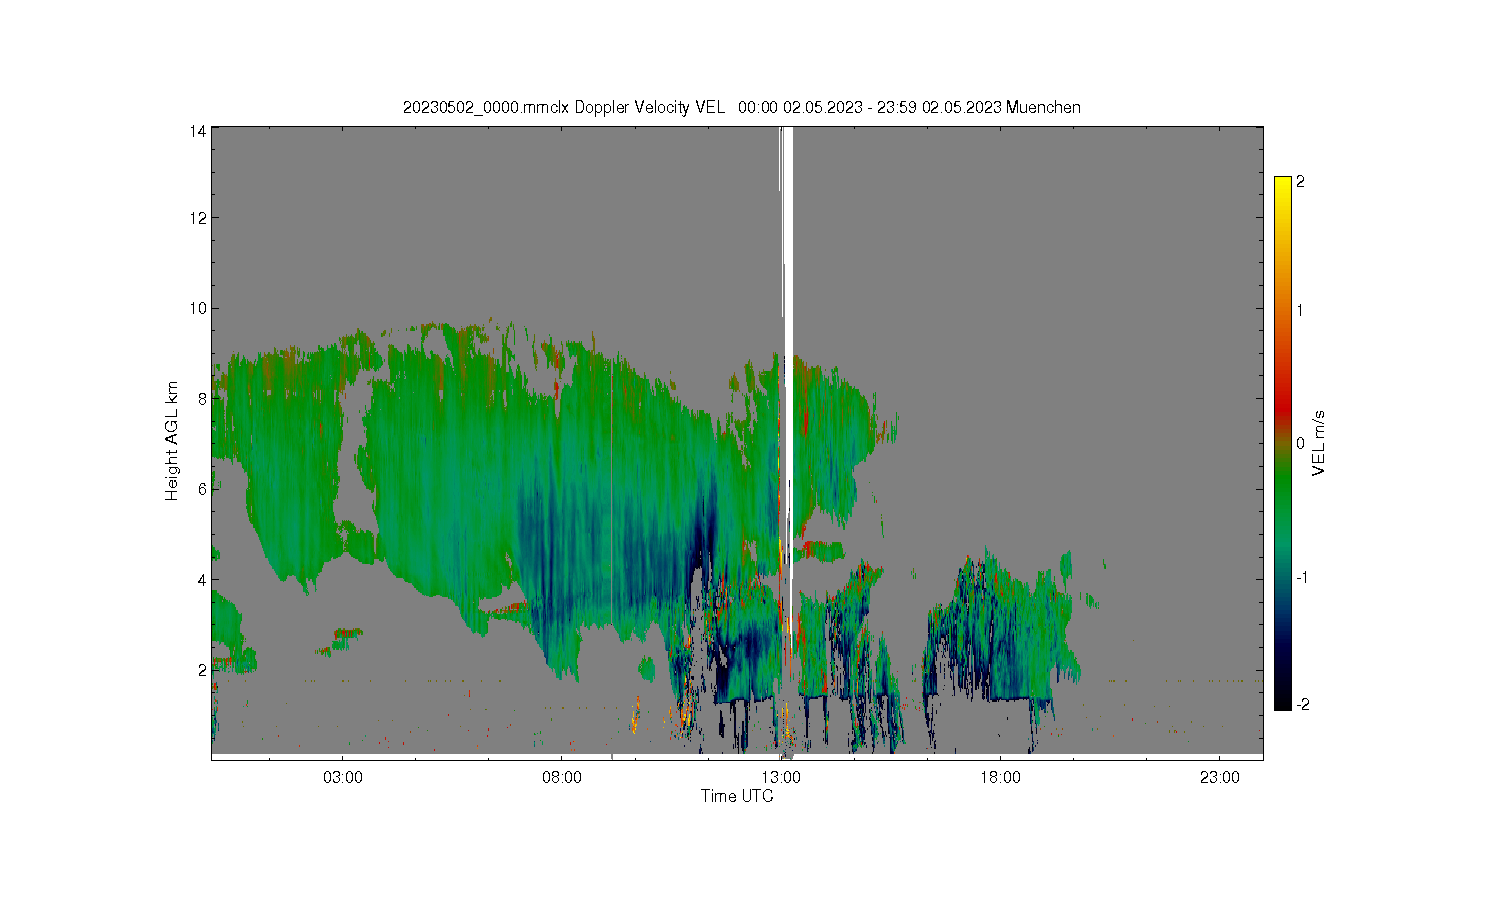
Task: Click the '13:00' time axis label
Action: (781, 777)
